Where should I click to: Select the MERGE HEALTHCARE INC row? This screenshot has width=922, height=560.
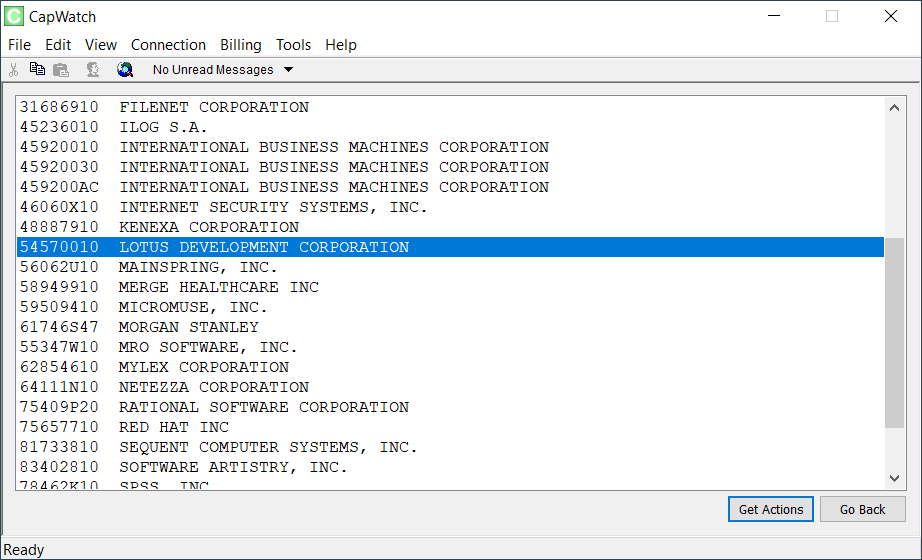450,287
